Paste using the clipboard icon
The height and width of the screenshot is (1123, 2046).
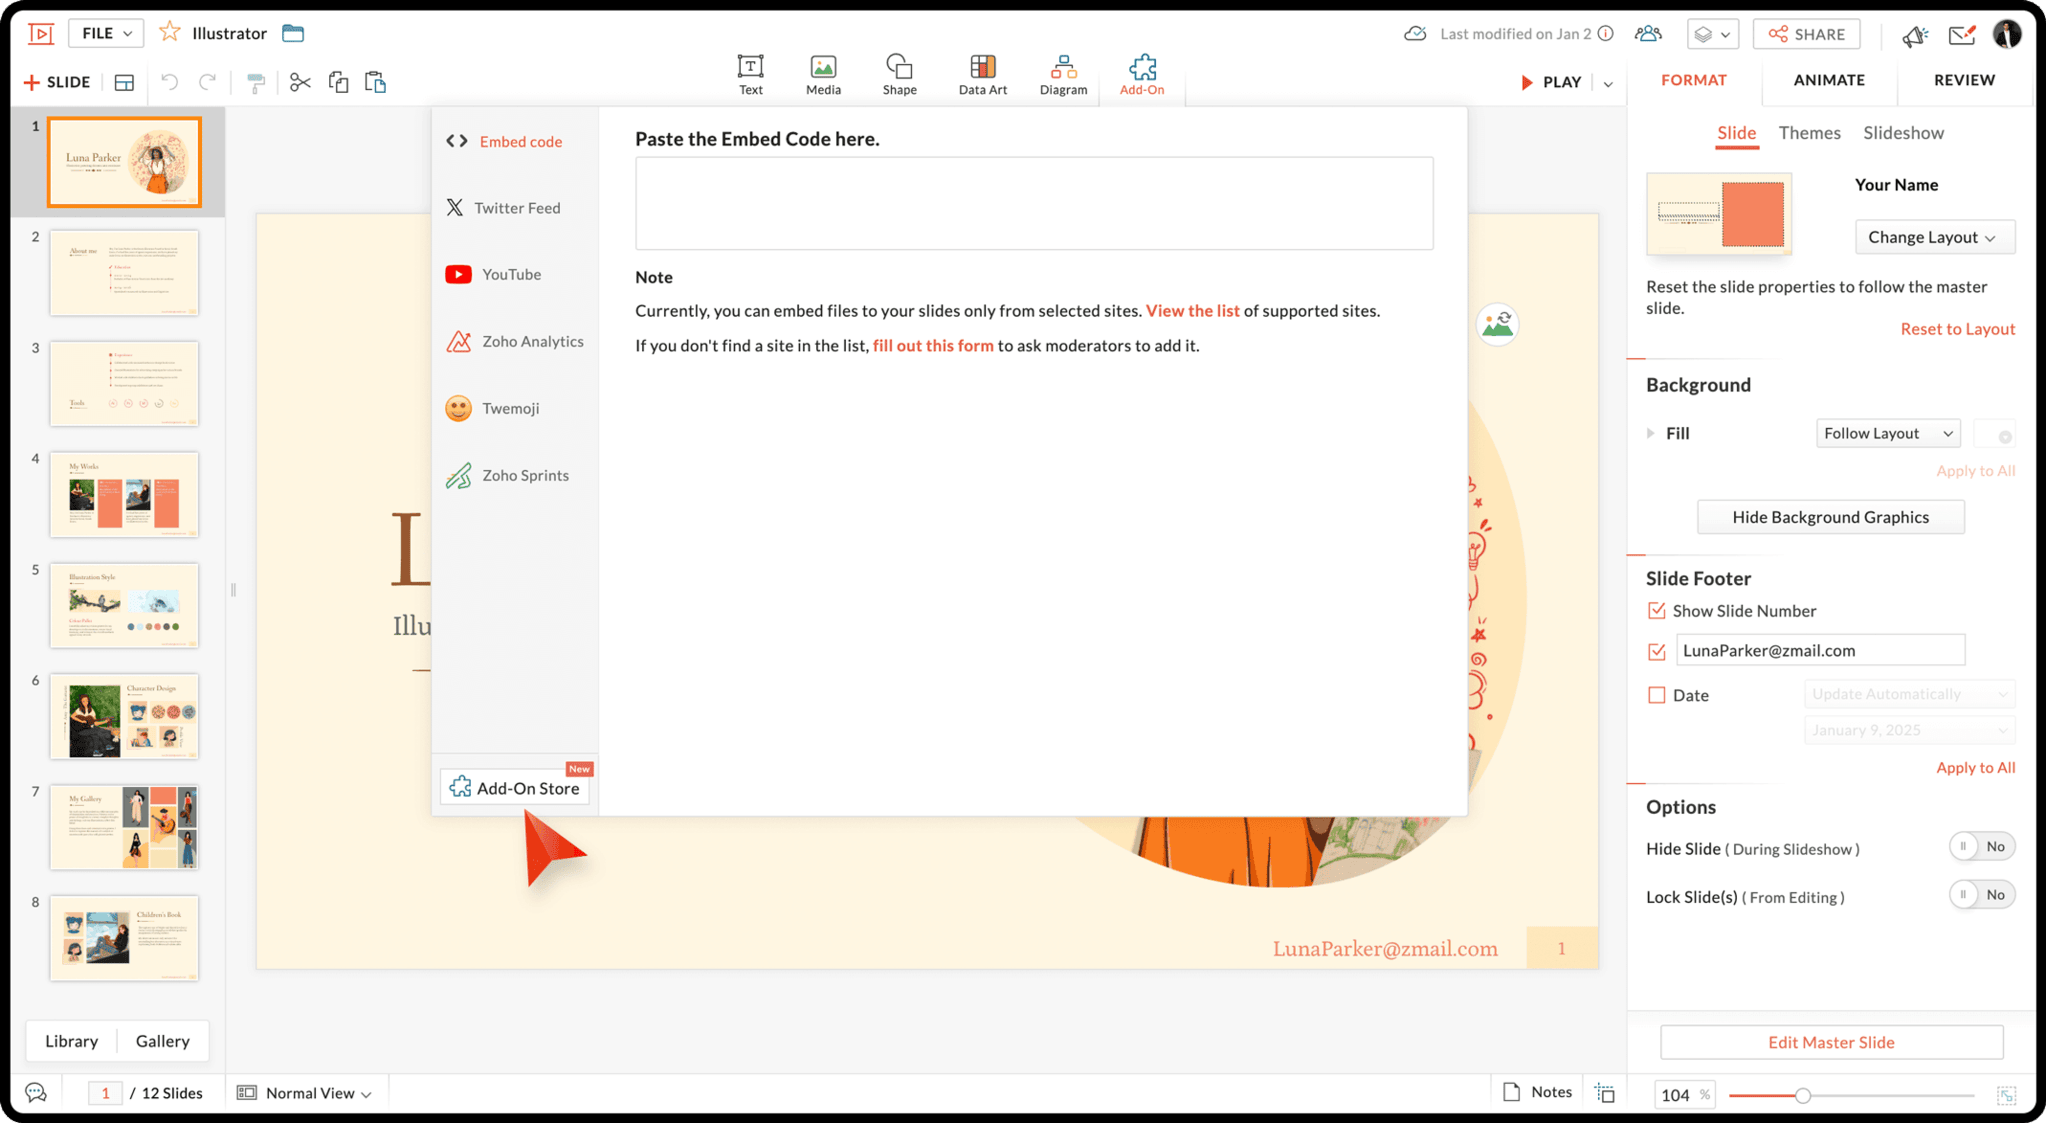coord(375,82)
